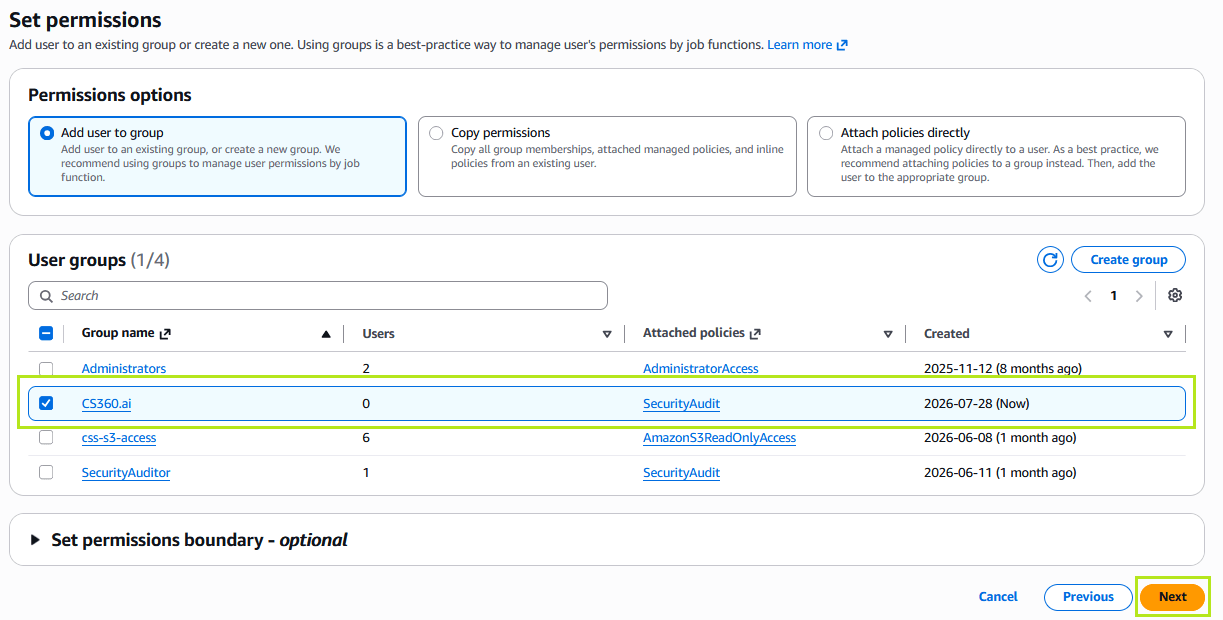Image resolution: width=1223 pixels, height=620 pixels.
Task: Click created date 2026-07-28 (Now)
Action: [x=976, y=404]
